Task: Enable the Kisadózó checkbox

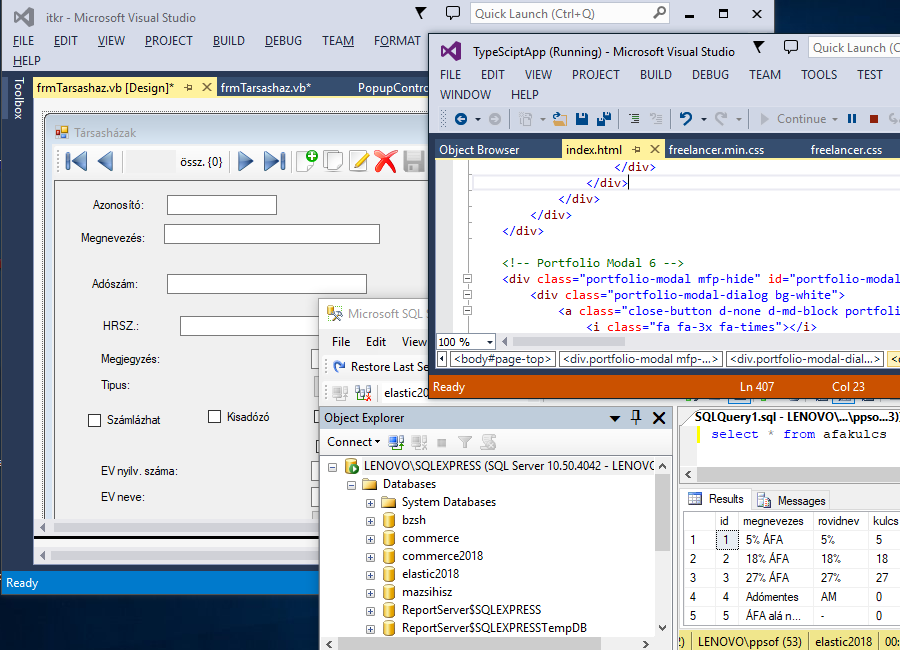Action: click(x=214, y=417)
